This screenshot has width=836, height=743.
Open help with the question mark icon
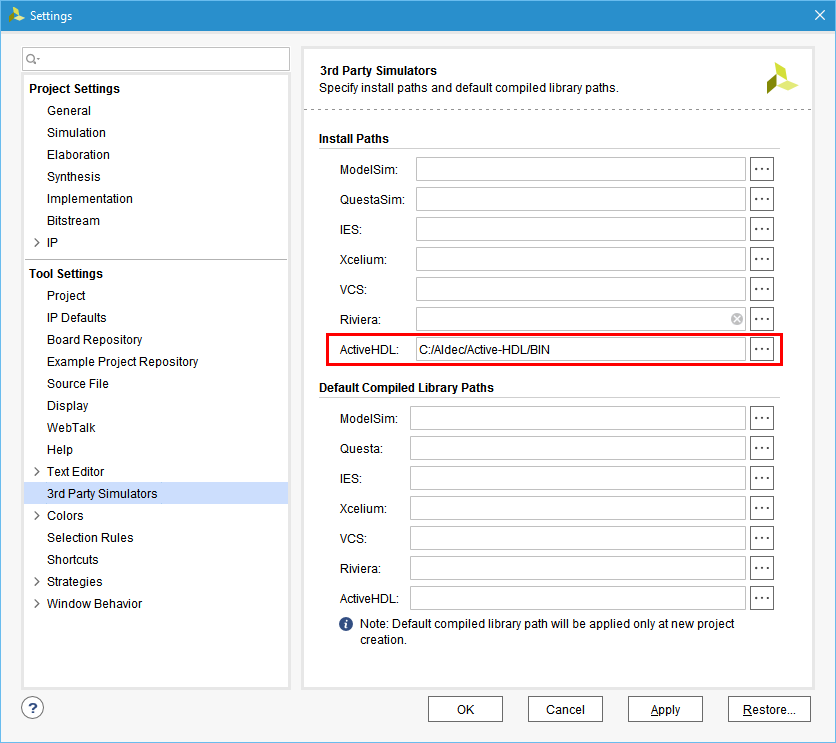[33, 708]
